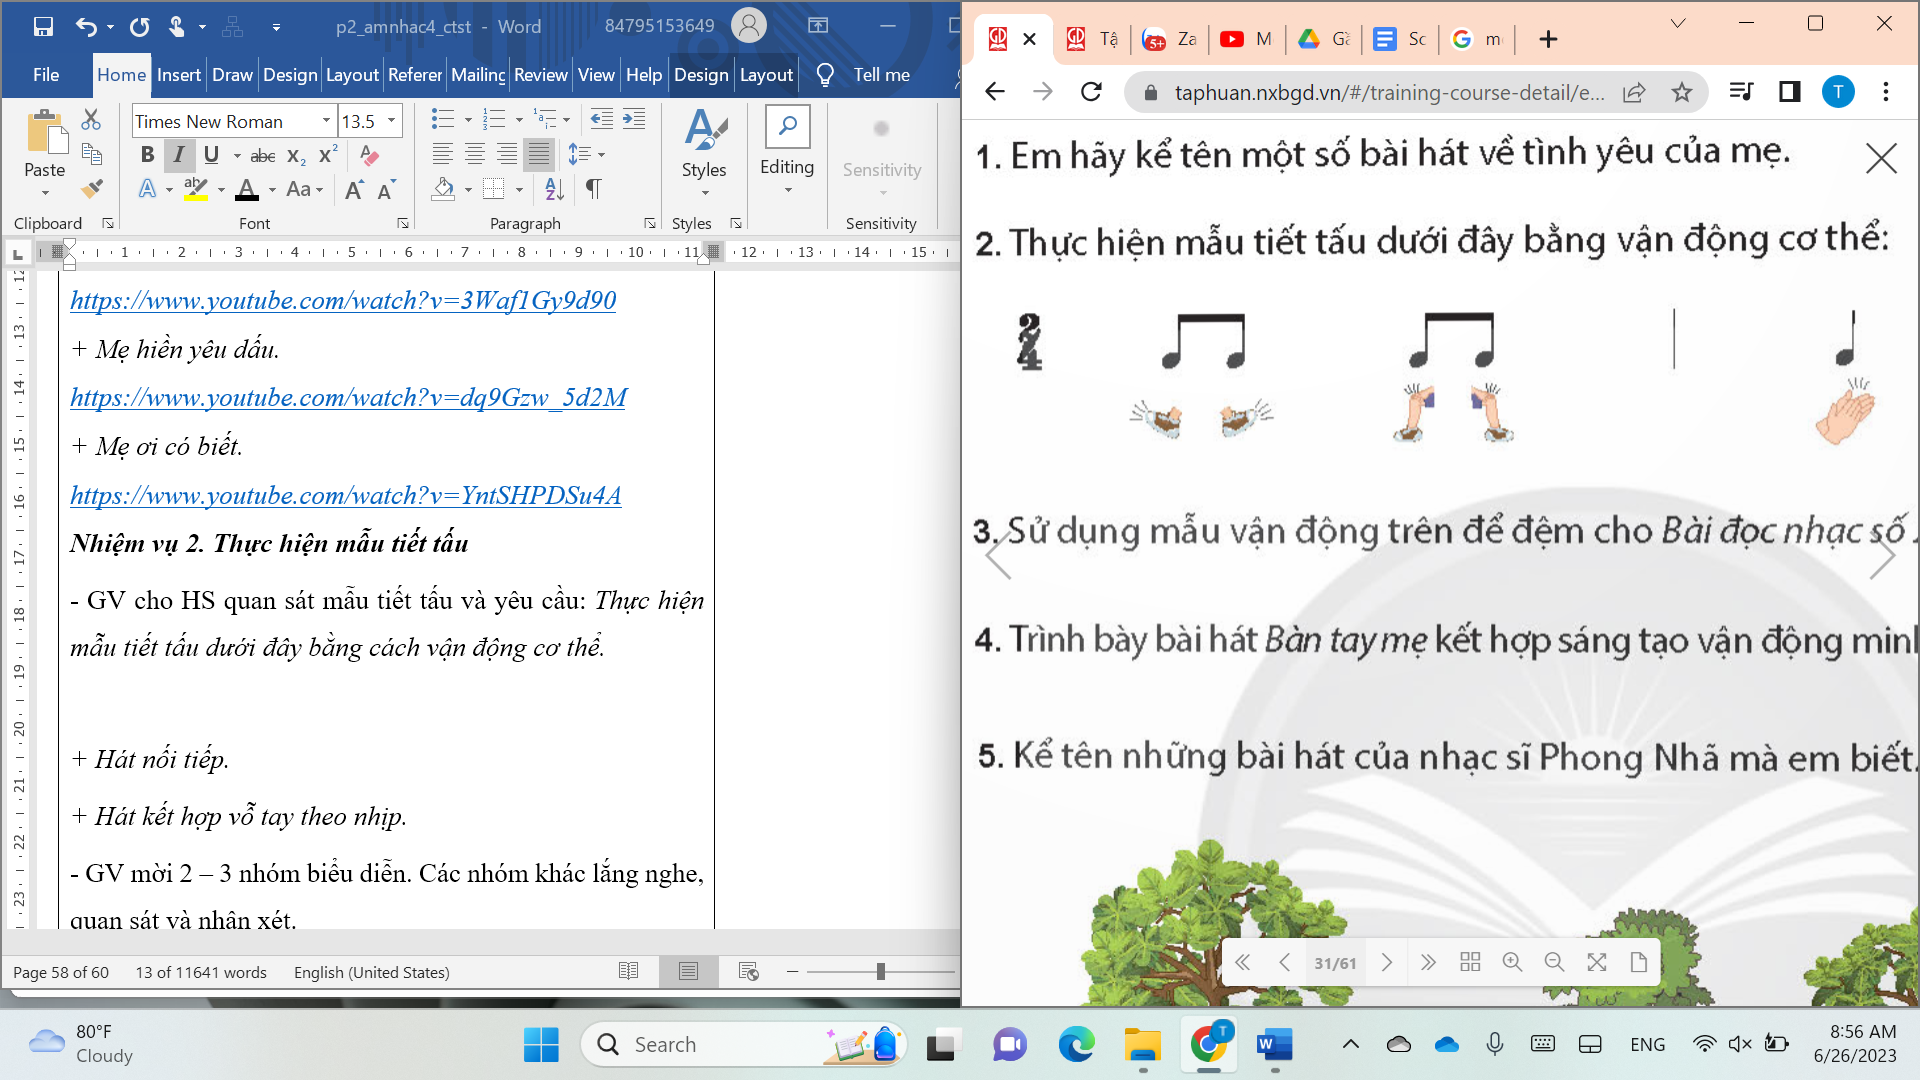Adjust the Word zoom slider

pos(880,971)
